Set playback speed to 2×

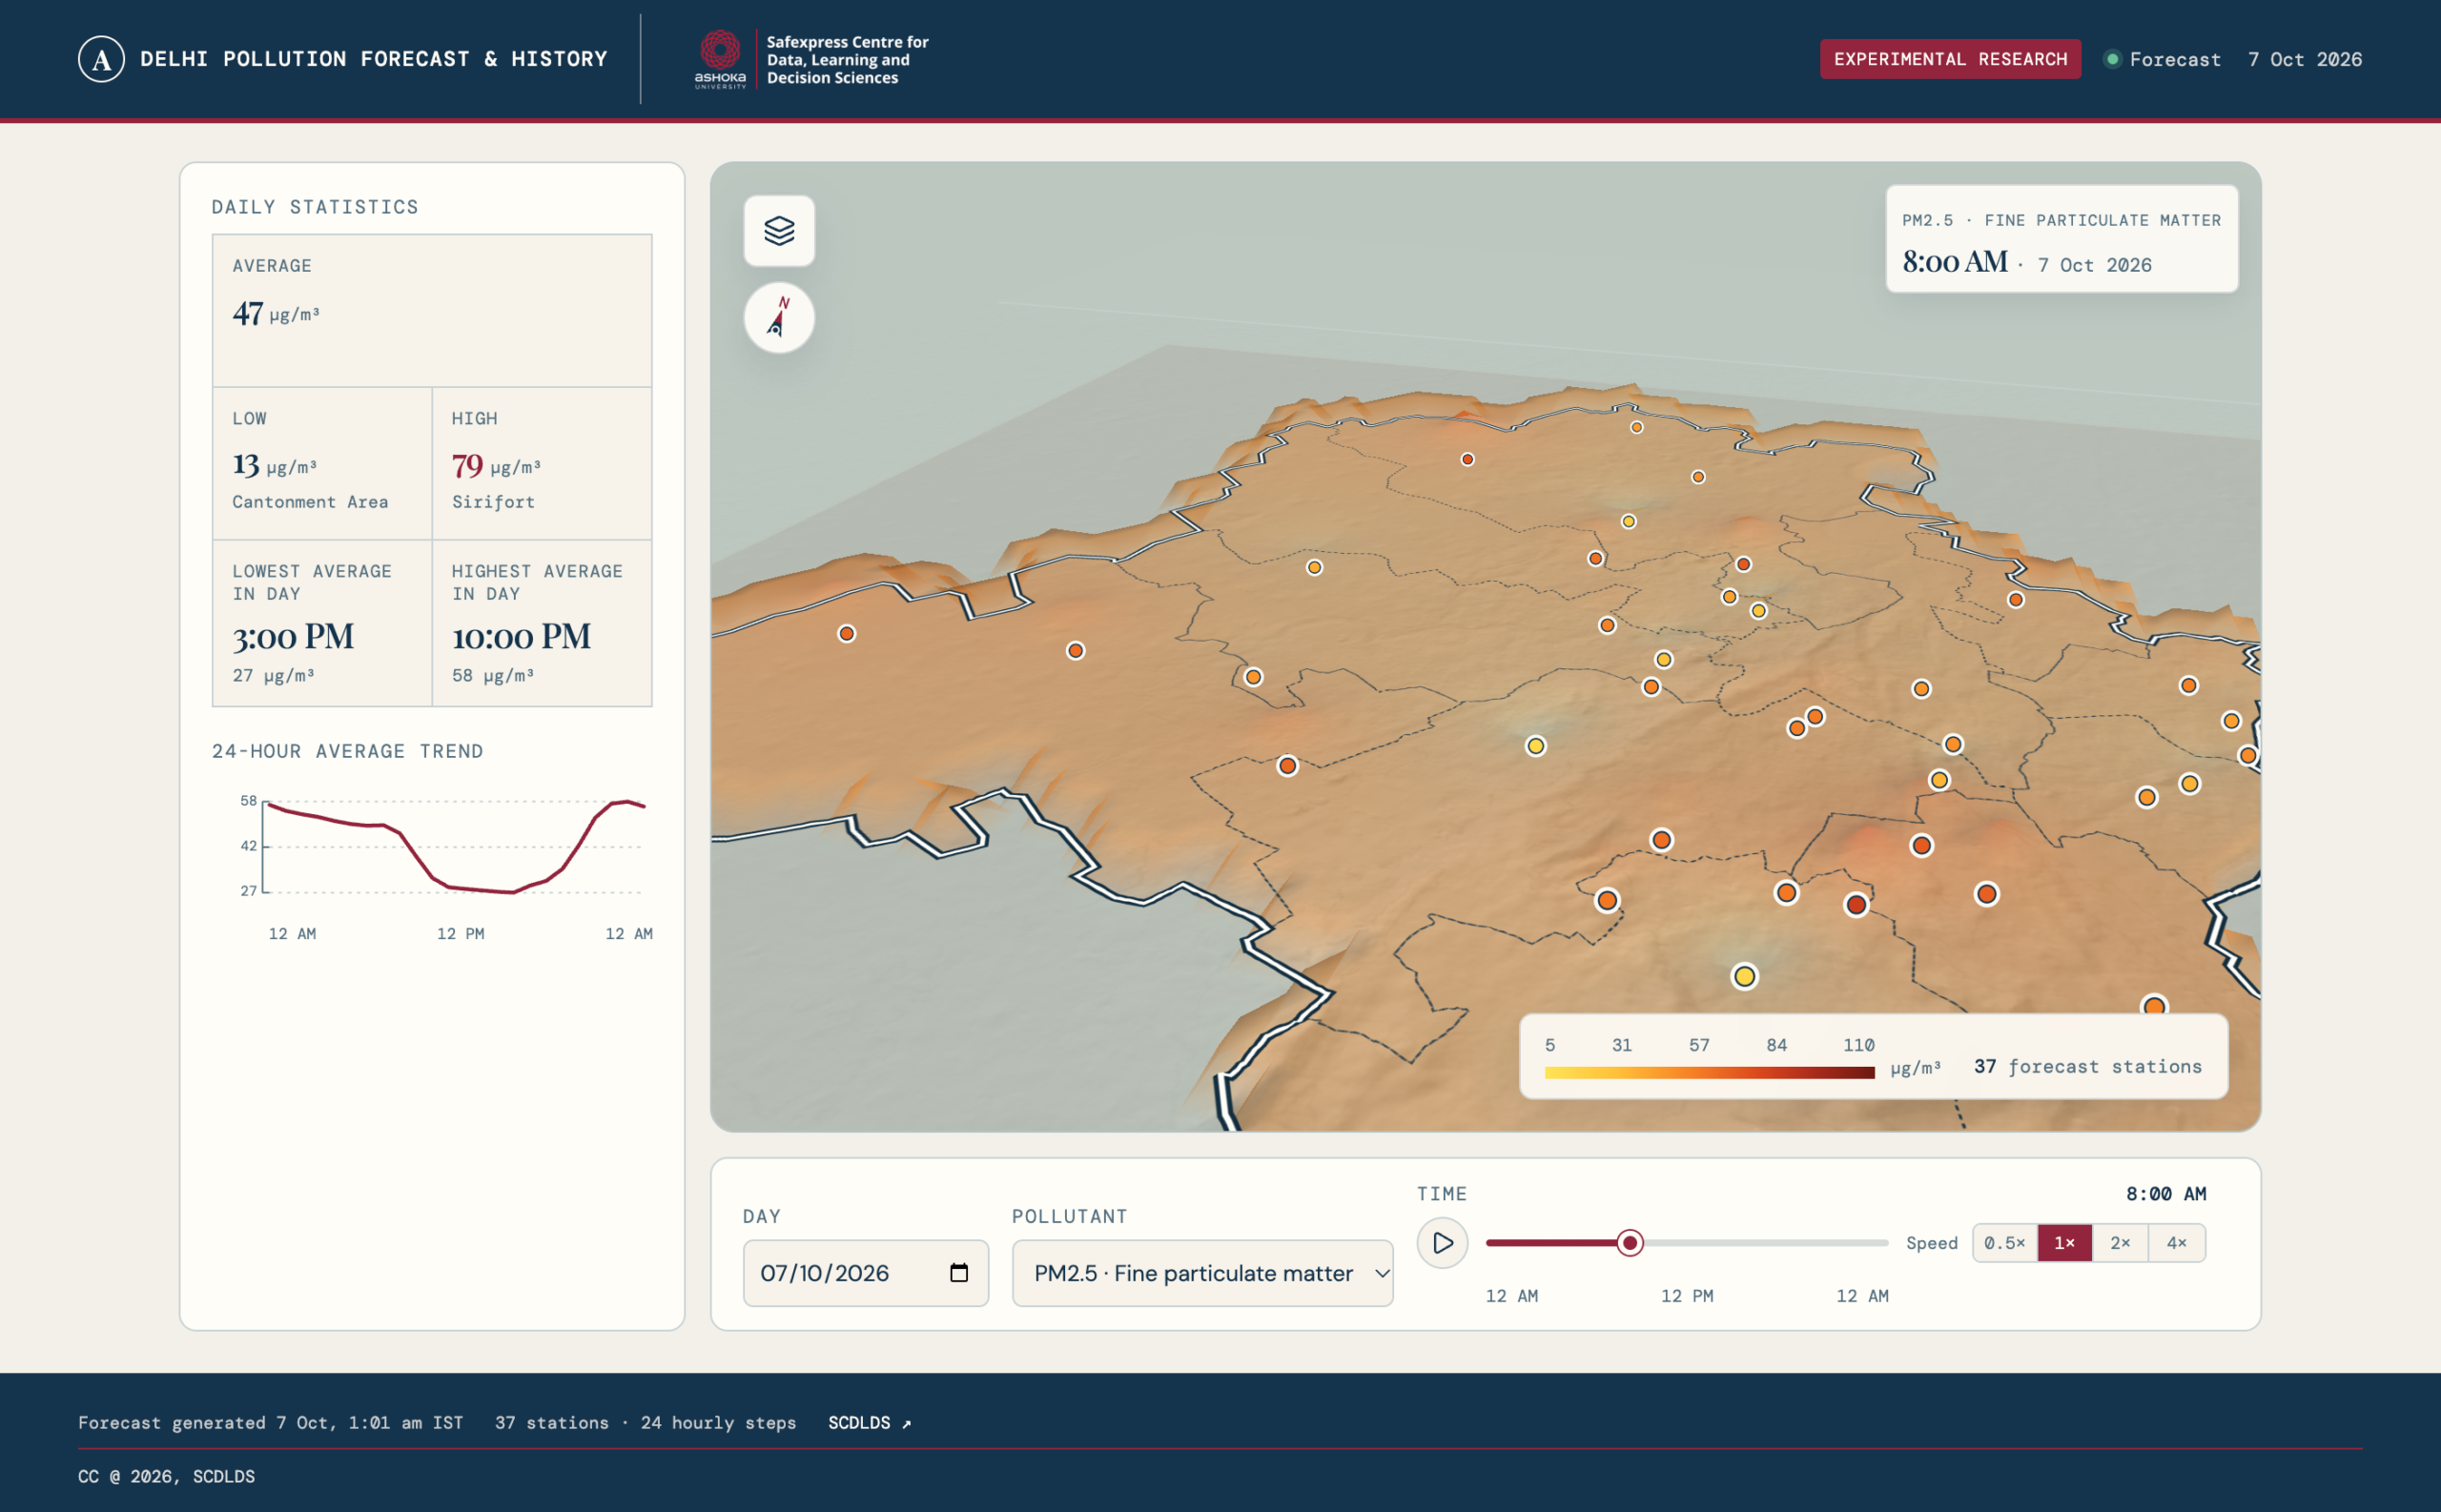click(2120, 1243)
